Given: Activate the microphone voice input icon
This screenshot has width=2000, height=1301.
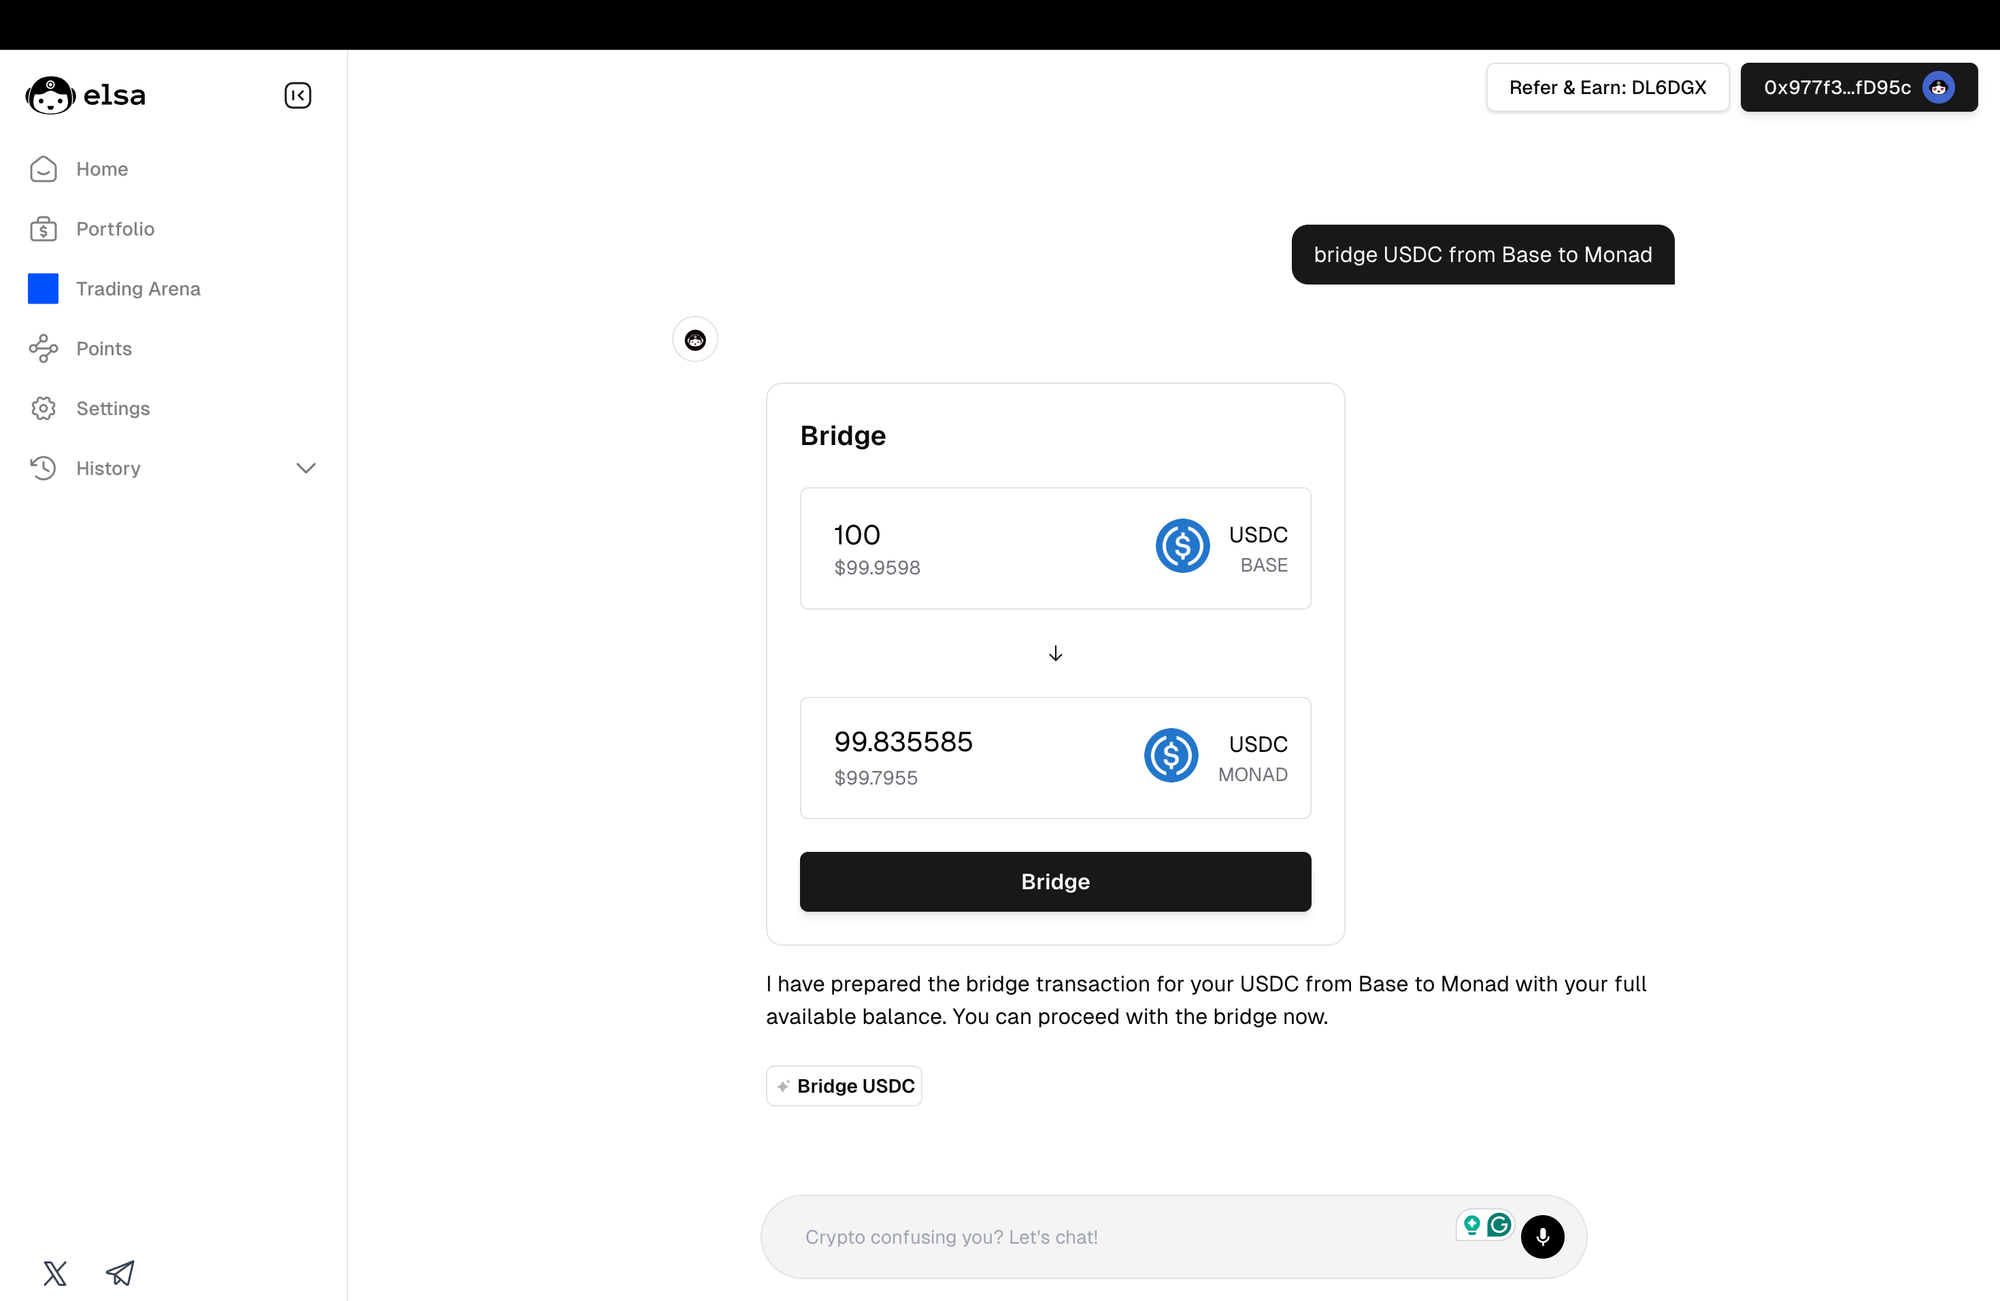Looking at the screenshot, I should 1543,1237.
